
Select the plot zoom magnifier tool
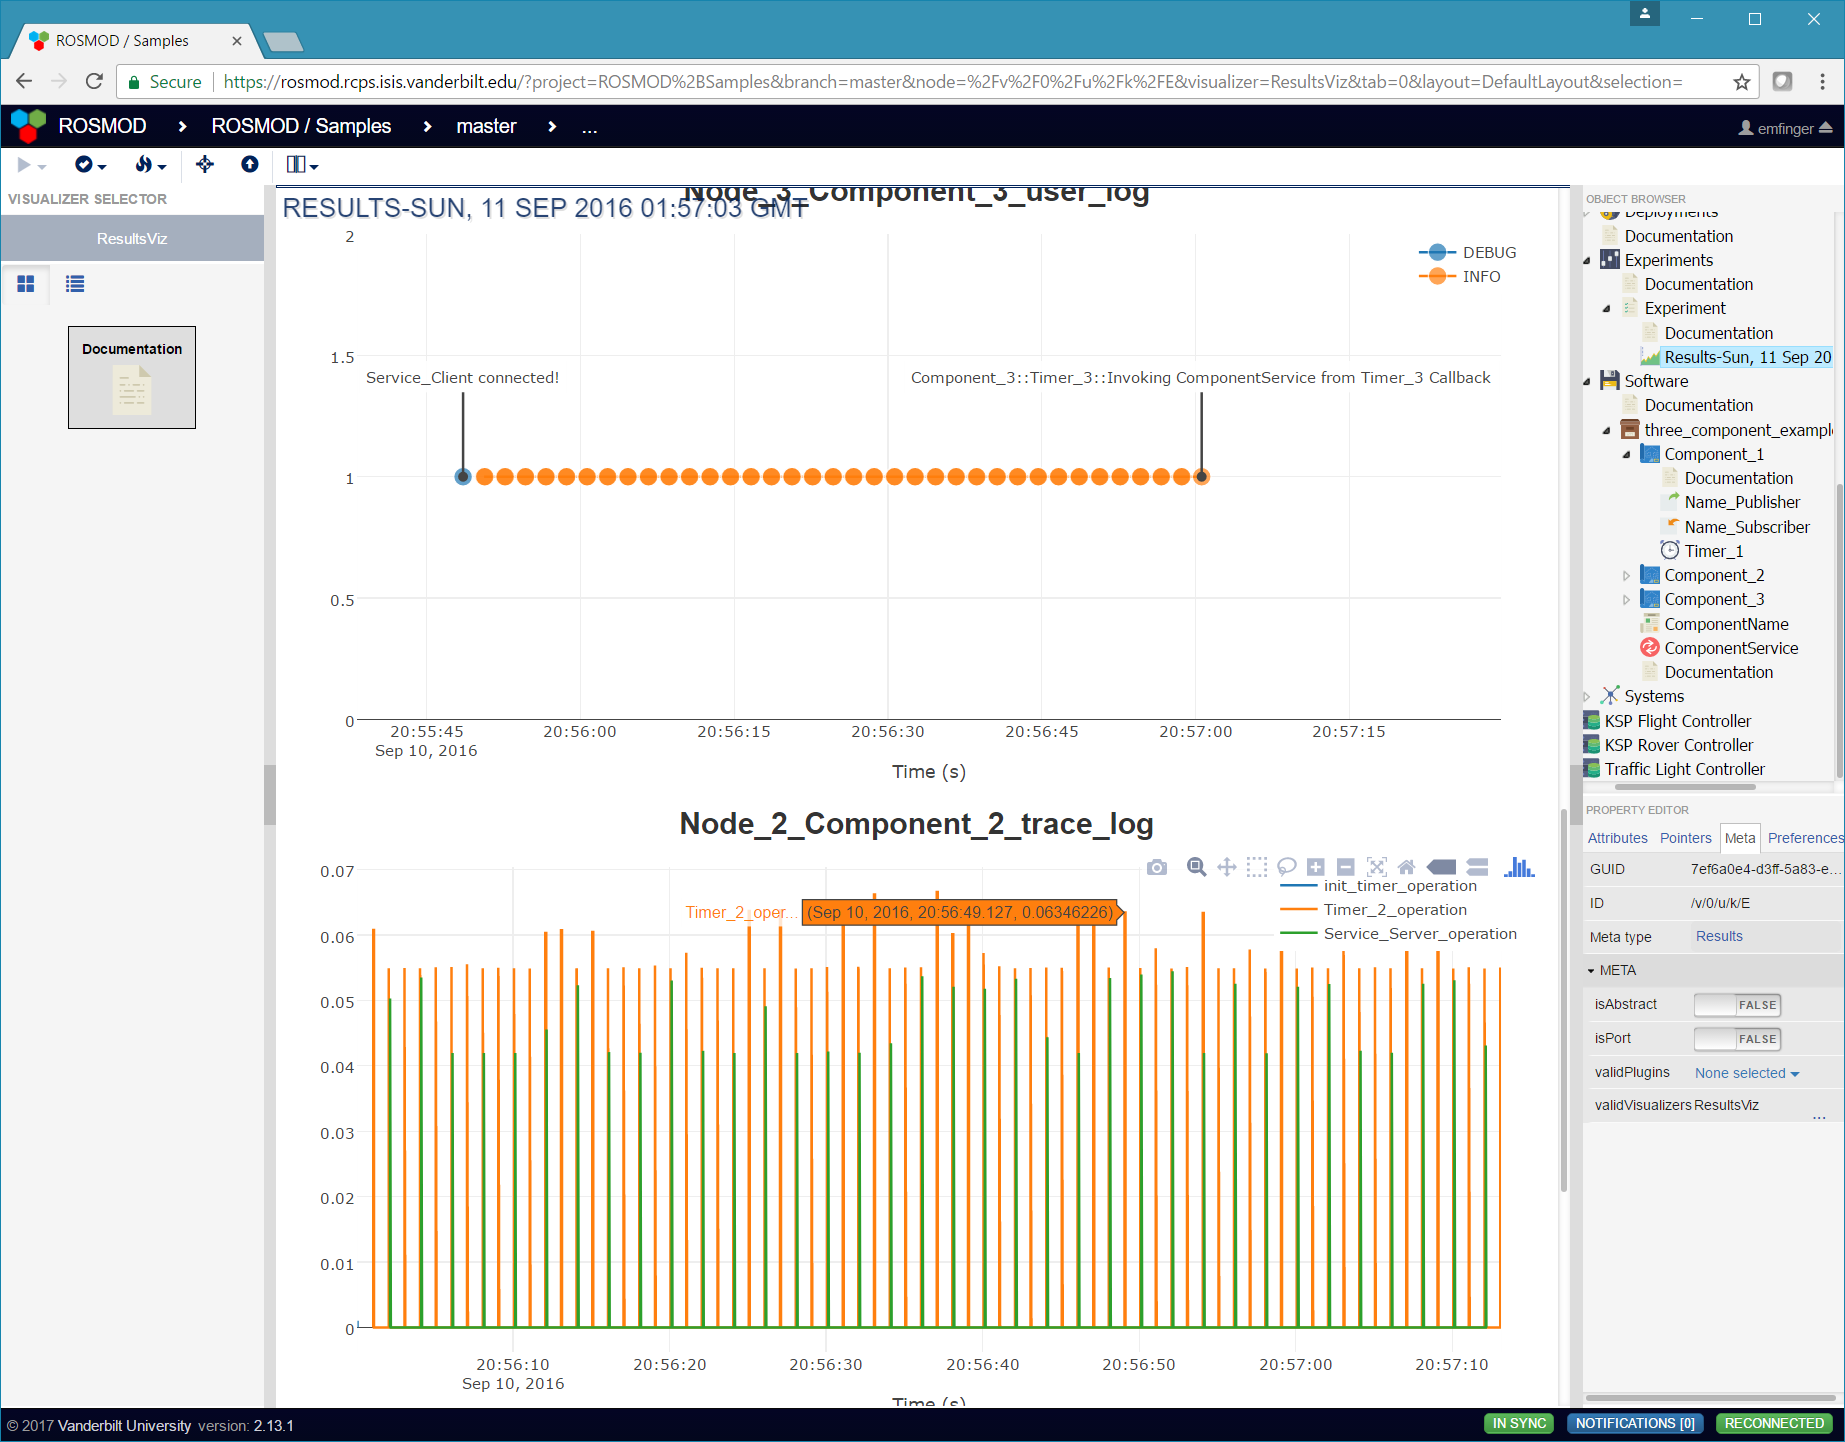point(1196,867)
